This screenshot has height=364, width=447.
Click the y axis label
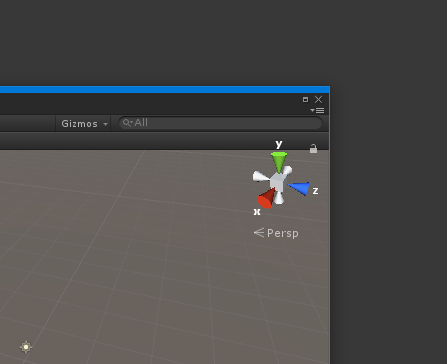point(279,144)
